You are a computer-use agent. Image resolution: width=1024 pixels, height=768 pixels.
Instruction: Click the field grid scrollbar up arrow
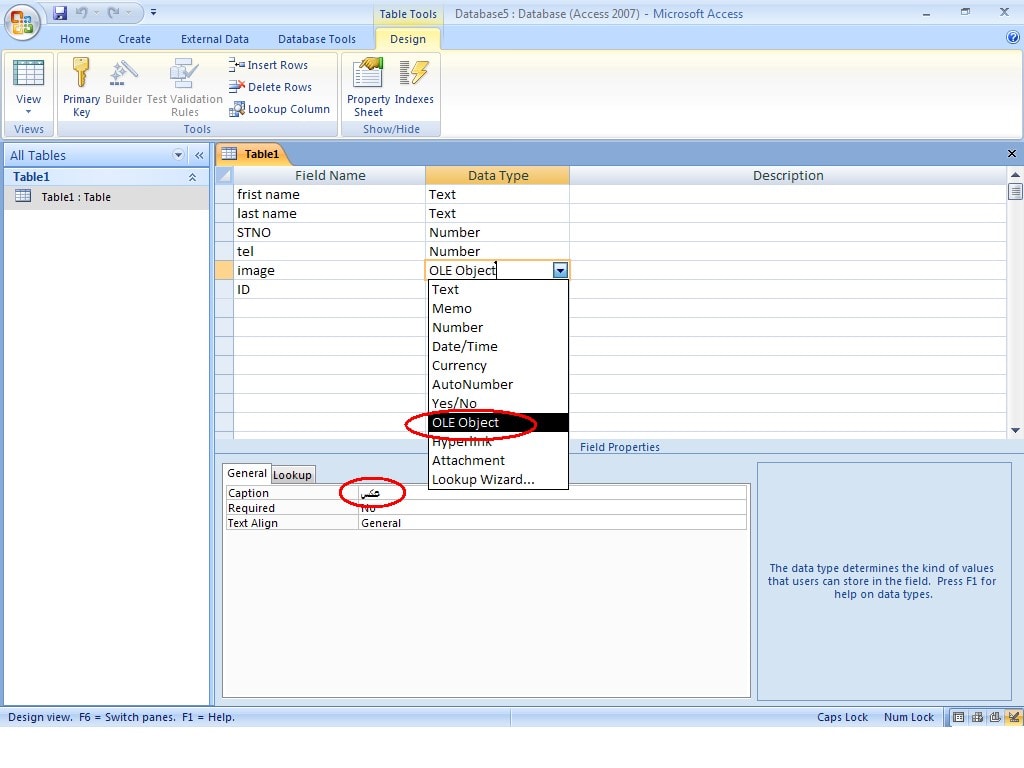pos(1015,175)
